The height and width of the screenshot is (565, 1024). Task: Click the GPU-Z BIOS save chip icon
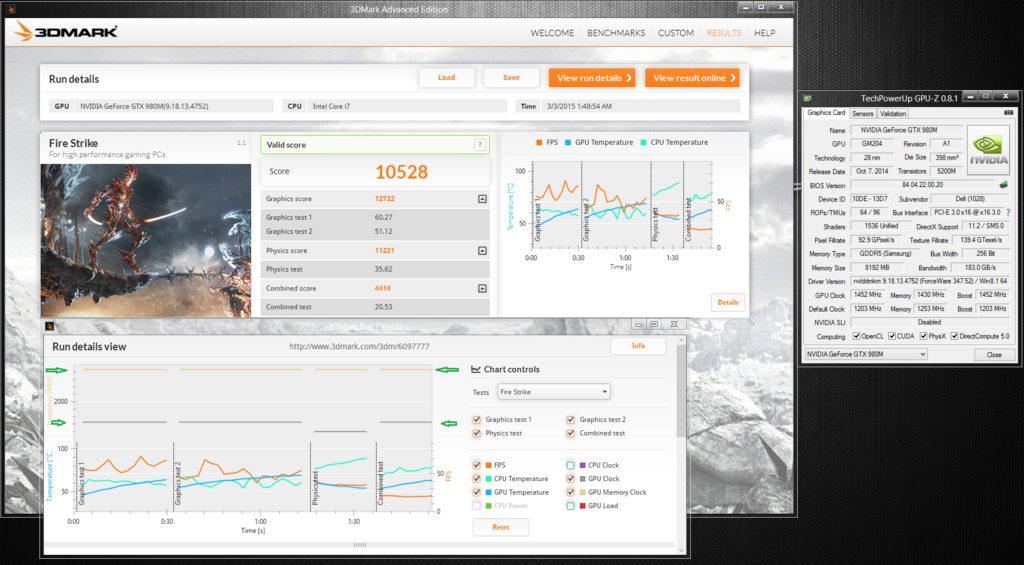(x=1003, y=185)
